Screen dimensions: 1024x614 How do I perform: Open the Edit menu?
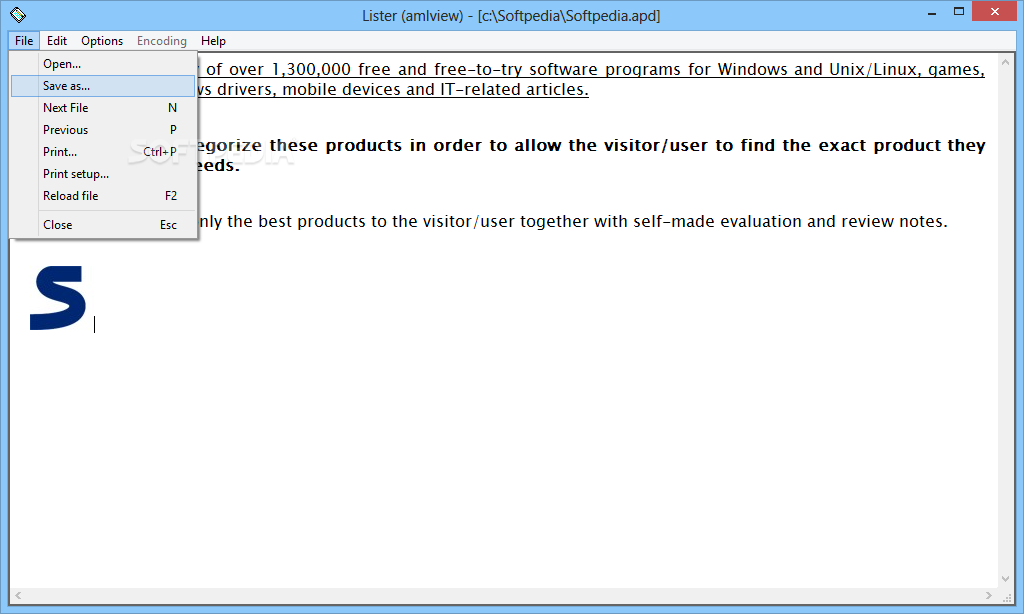tap(57, 40)
